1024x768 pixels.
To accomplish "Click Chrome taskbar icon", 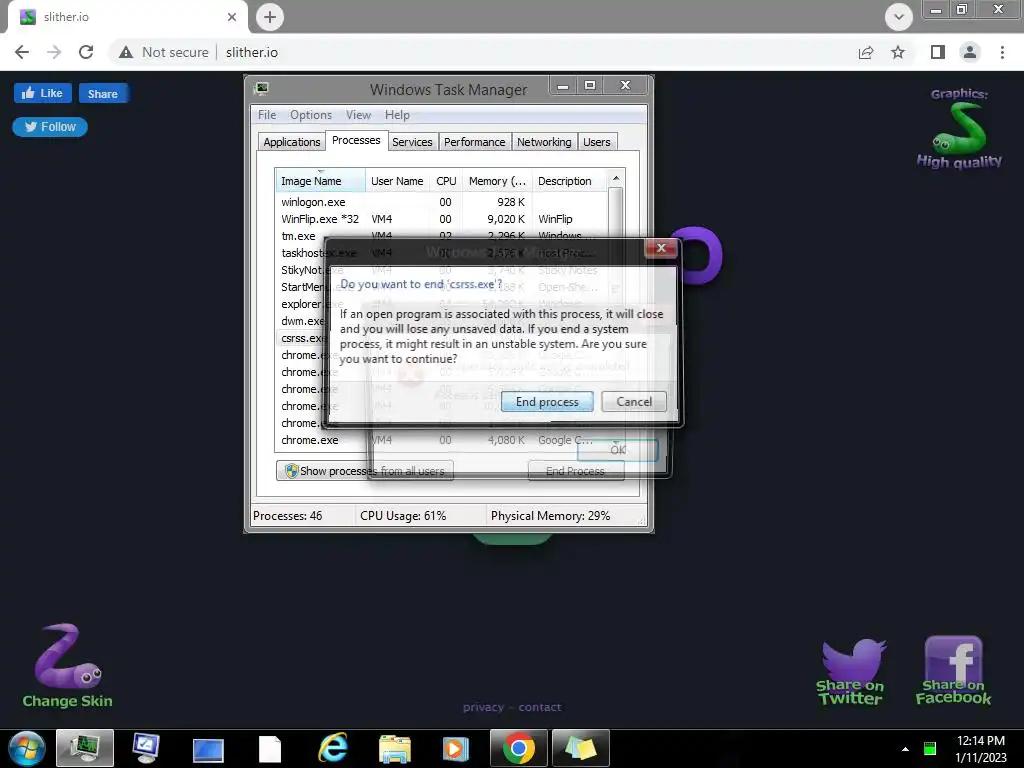I will pyautogui.click(x=519, y=748).
